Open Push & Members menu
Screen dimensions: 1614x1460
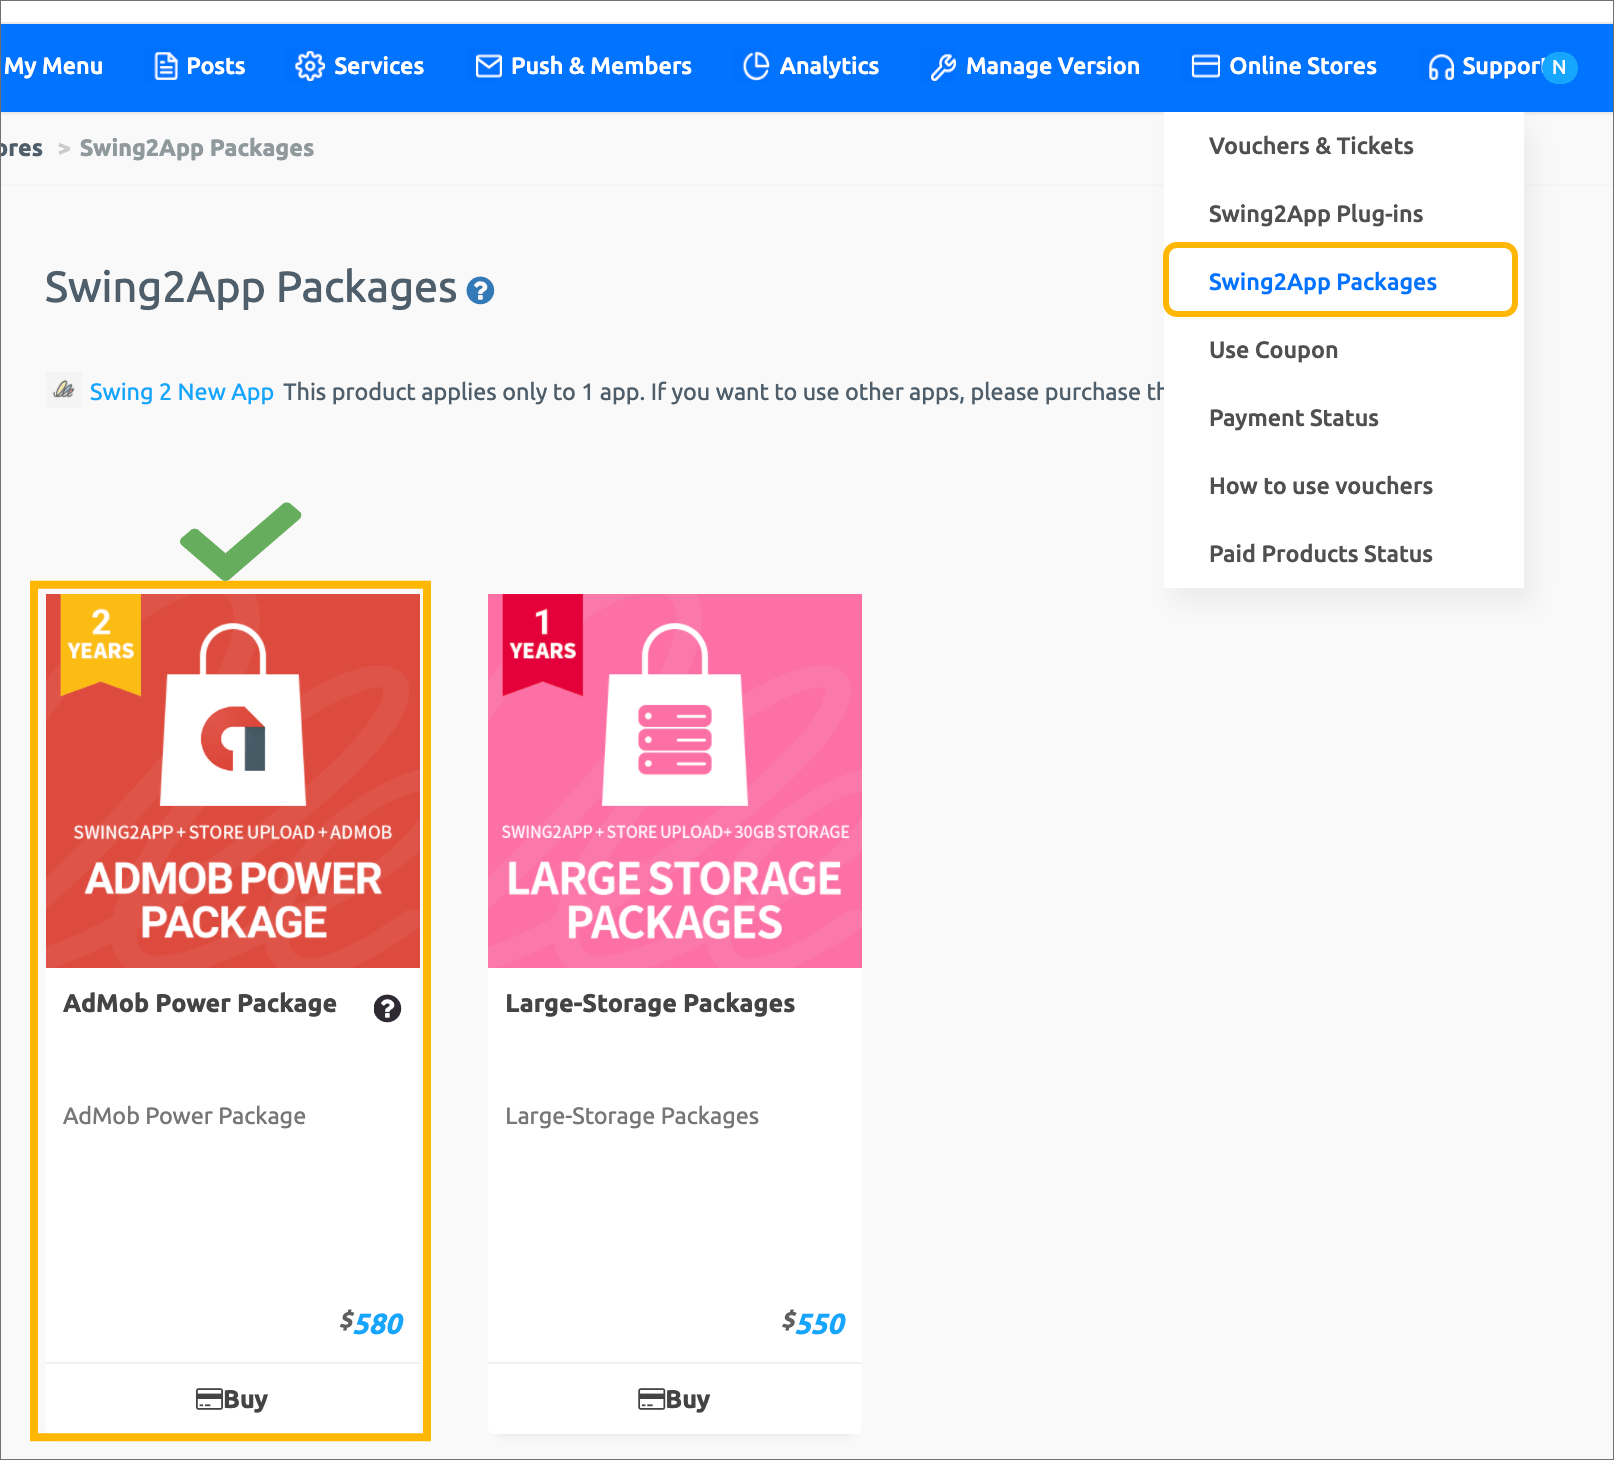[584, 66]
